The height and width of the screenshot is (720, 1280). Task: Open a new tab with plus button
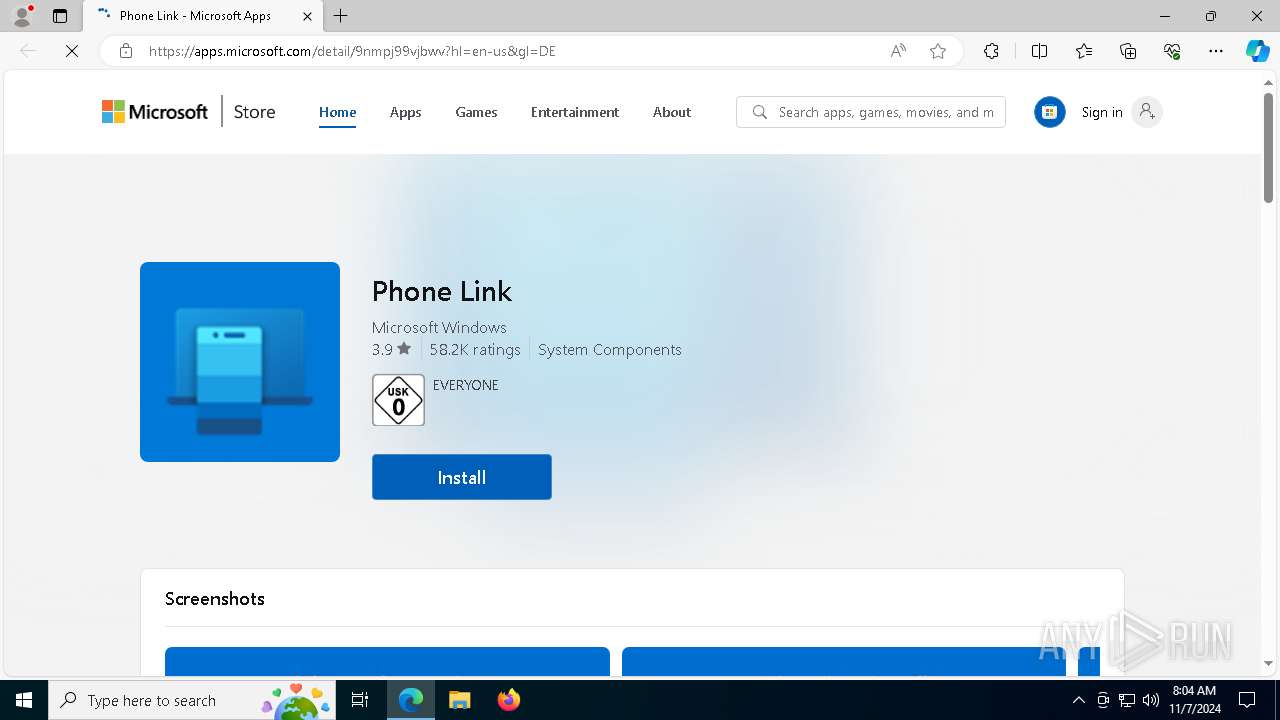(x=341, y=16)
